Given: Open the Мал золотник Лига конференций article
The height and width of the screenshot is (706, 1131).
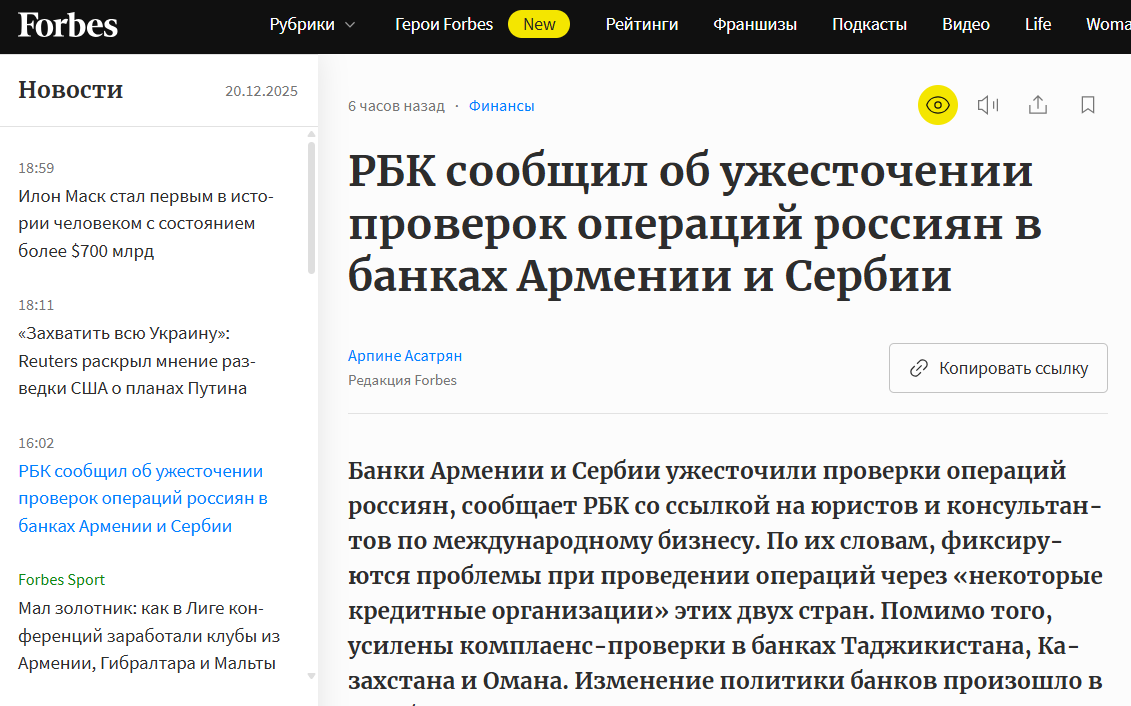Looking at the screenshot, I should [x=149, y=635].
